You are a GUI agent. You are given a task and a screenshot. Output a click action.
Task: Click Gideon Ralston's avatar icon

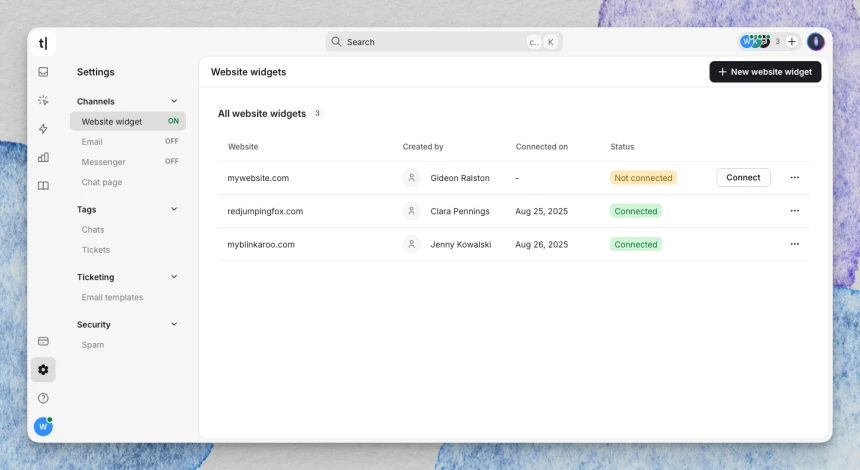[x=411, y=178]
